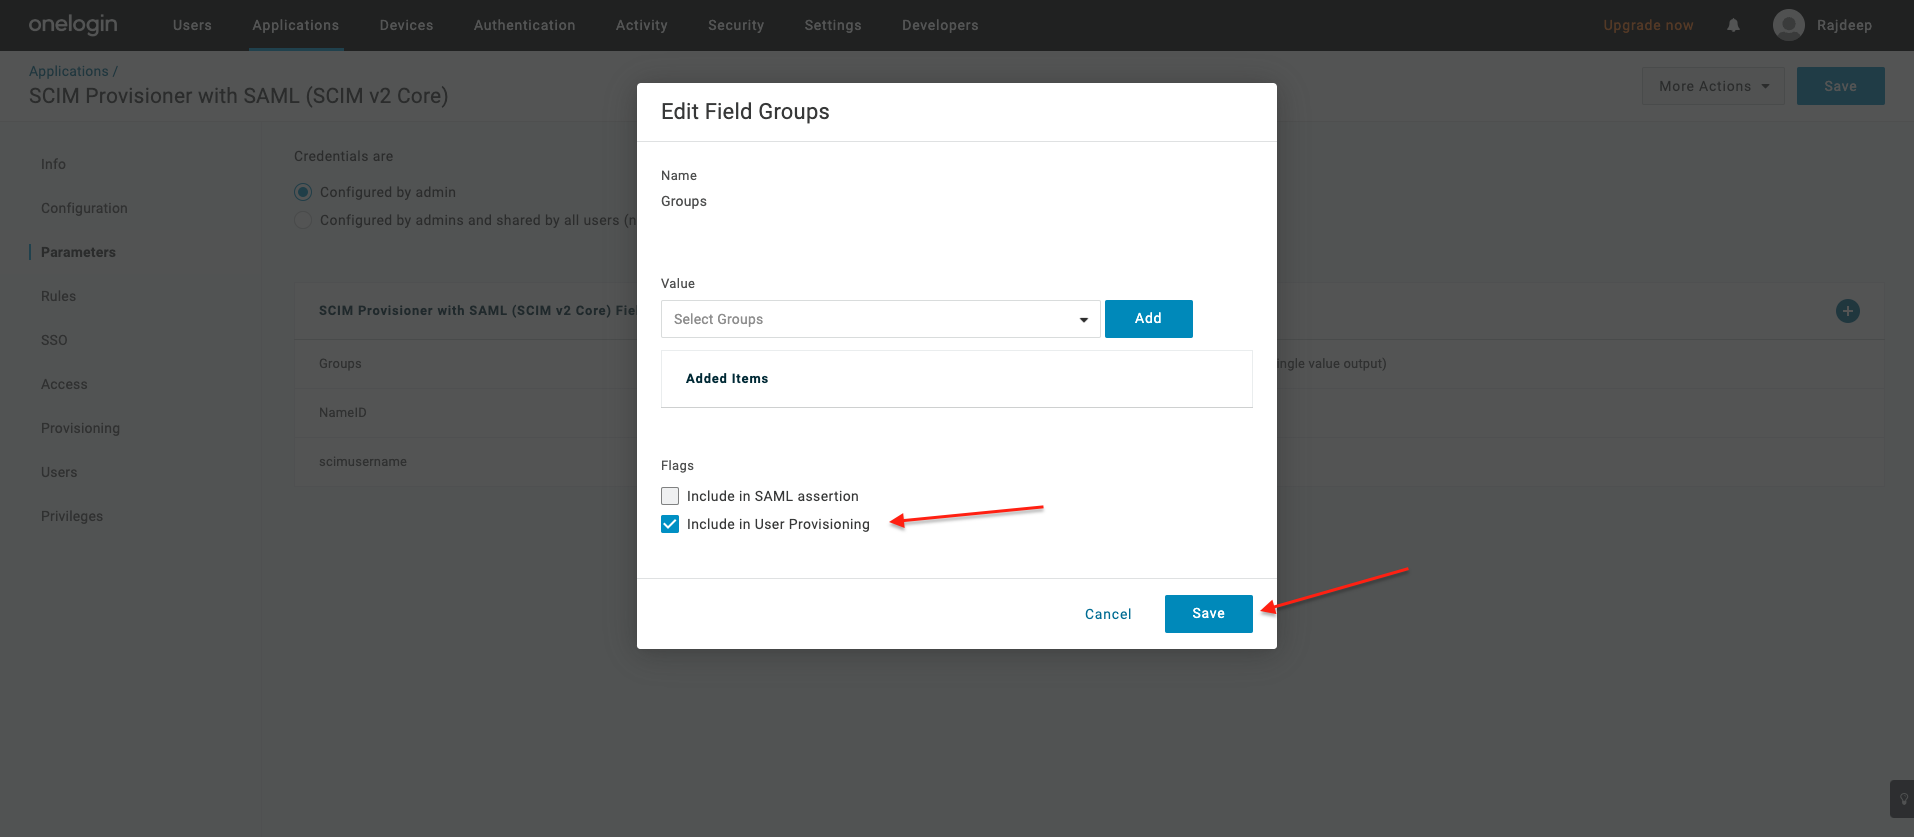Image resolution: width=1914 pixels, height=837 pixels.
Task: Enable Include in SAML assertion checkbox
Action: point(670,496)
